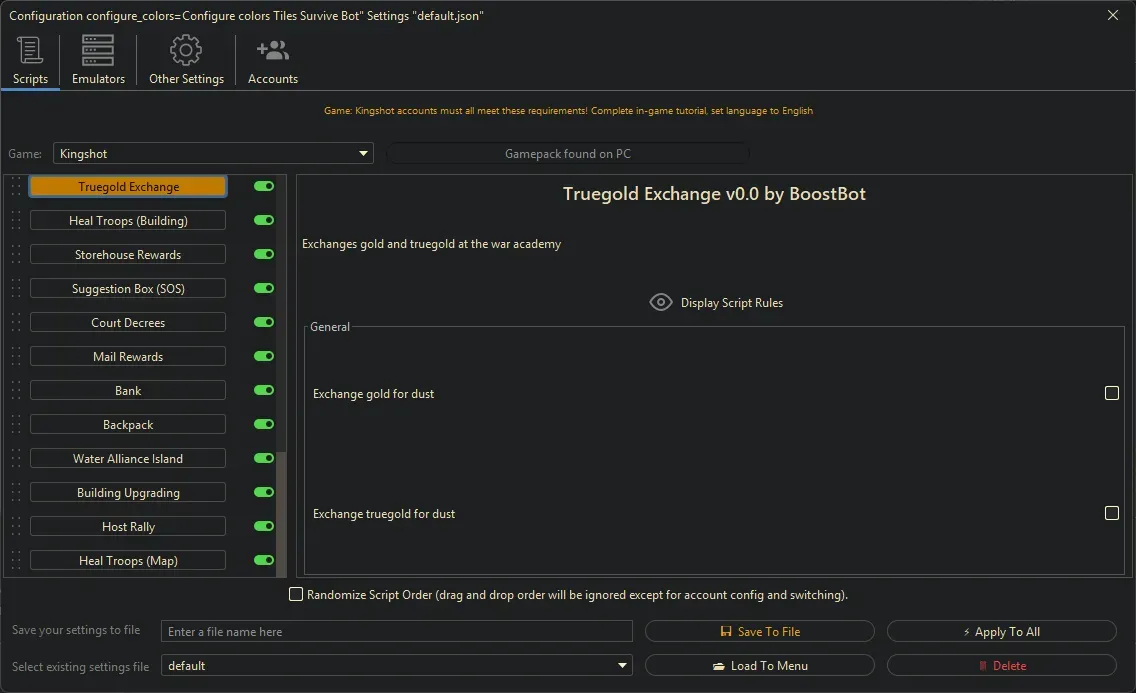Click the Accounts people icon
Image resolution: width=1136 pixels, height=693 pixels.
pyautogui.click(x=272, y=48)
